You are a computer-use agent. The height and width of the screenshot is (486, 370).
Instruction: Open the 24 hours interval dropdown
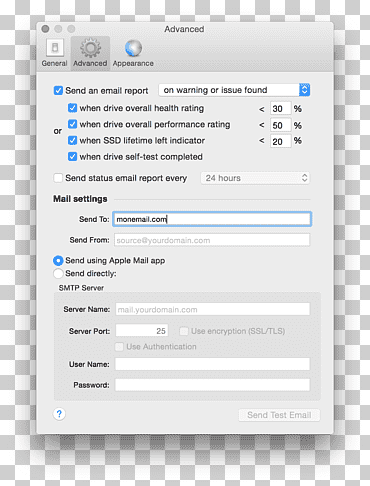click(x=255, y=178)
